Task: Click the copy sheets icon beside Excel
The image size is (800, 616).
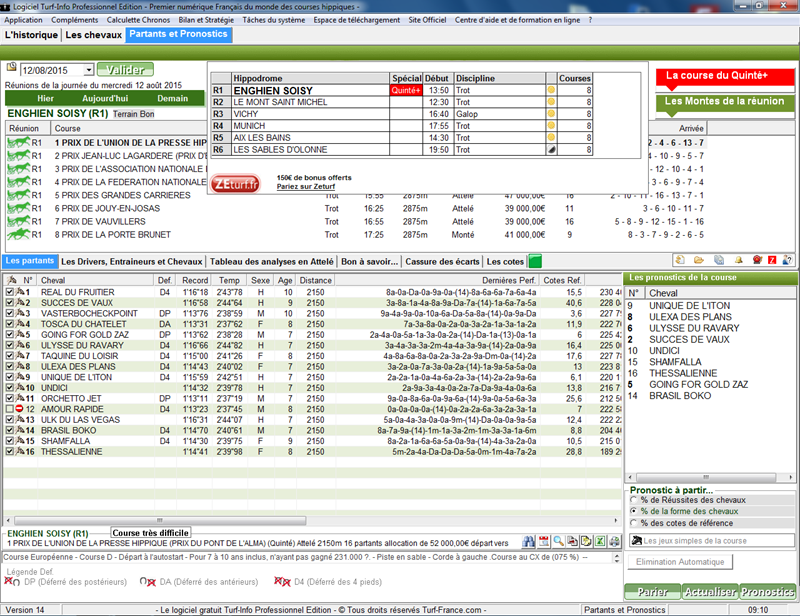Action: (x=586, y=541)
